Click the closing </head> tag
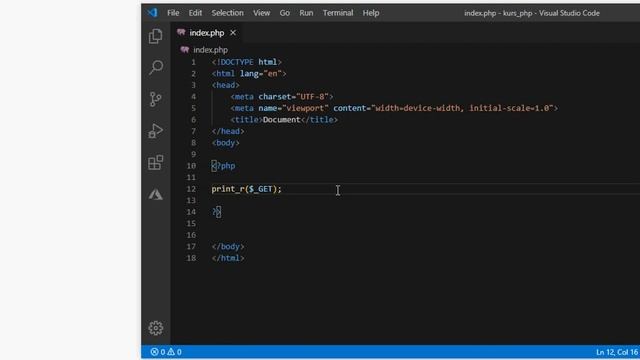Image resolution: width=640 pixels, height=360 pixels. coord(228,131)
